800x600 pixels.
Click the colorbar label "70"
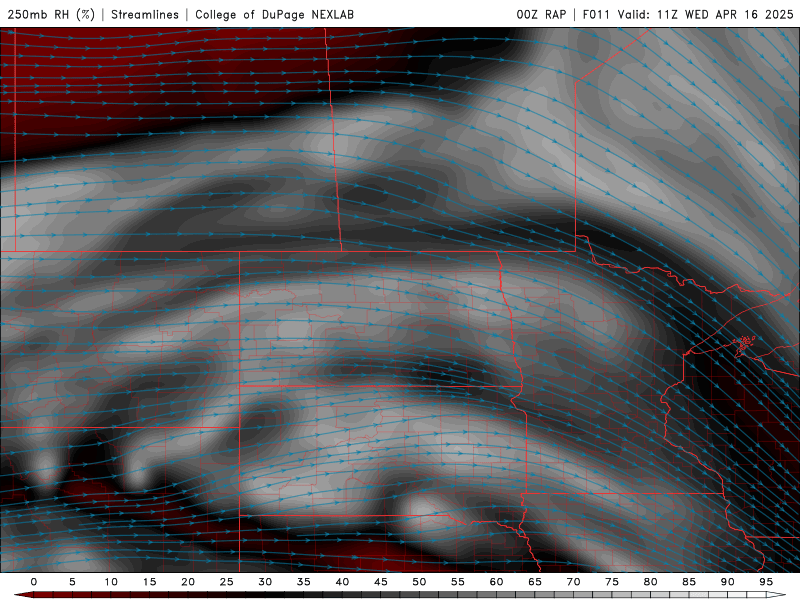point(573,582)
